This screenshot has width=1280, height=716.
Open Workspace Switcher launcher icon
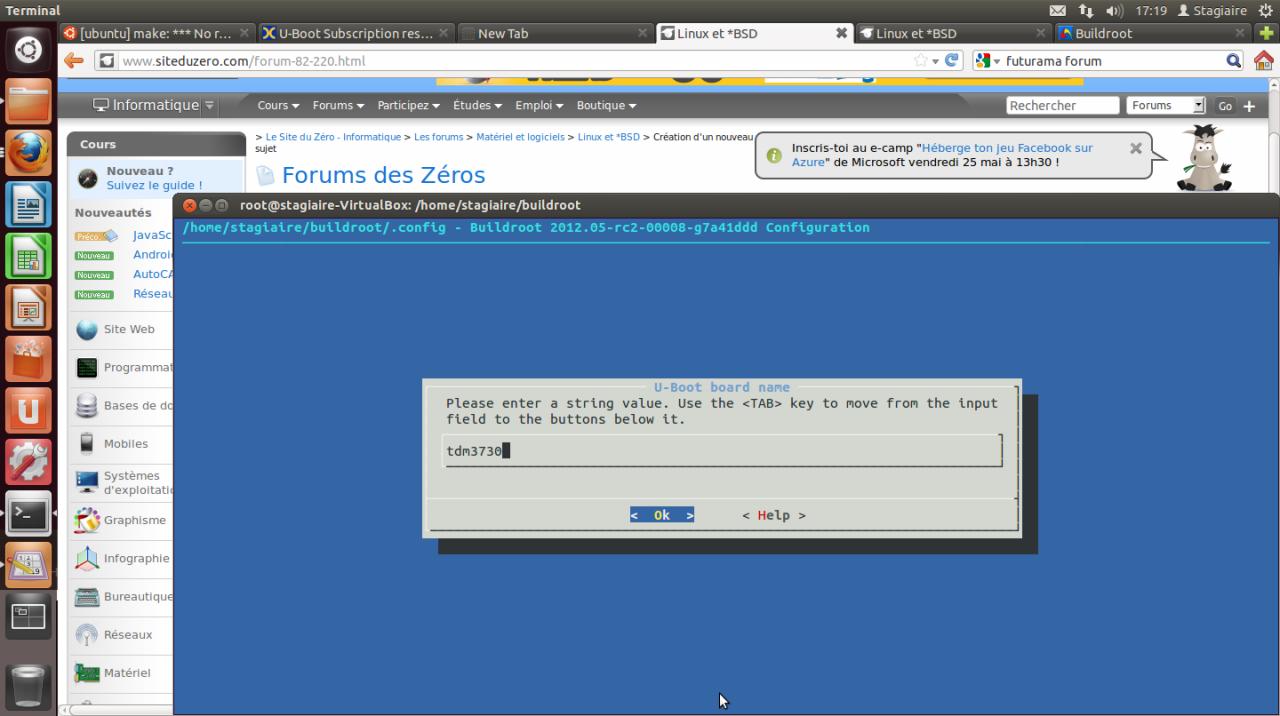pos(27,617)
